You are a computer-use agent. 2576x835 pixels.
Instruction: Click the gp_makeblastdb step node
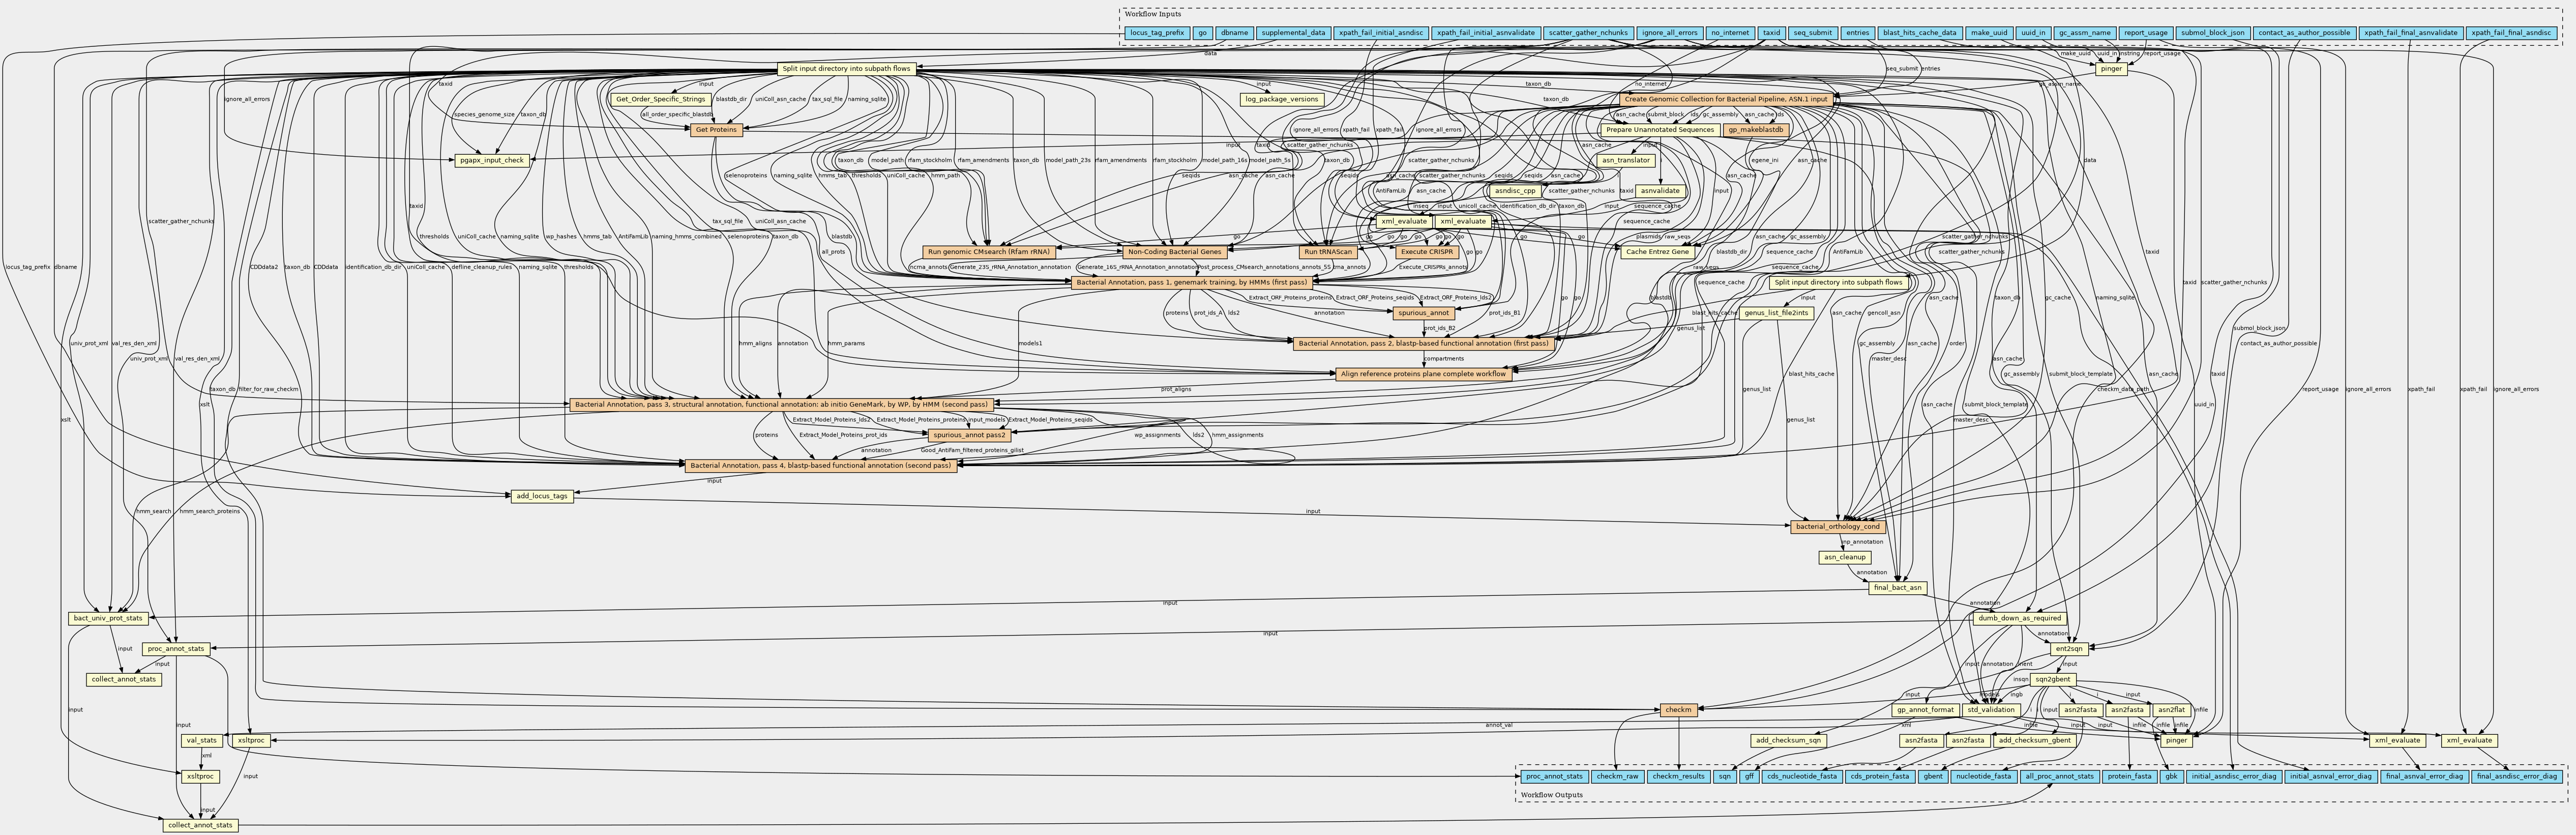[x=1755, y=130]
